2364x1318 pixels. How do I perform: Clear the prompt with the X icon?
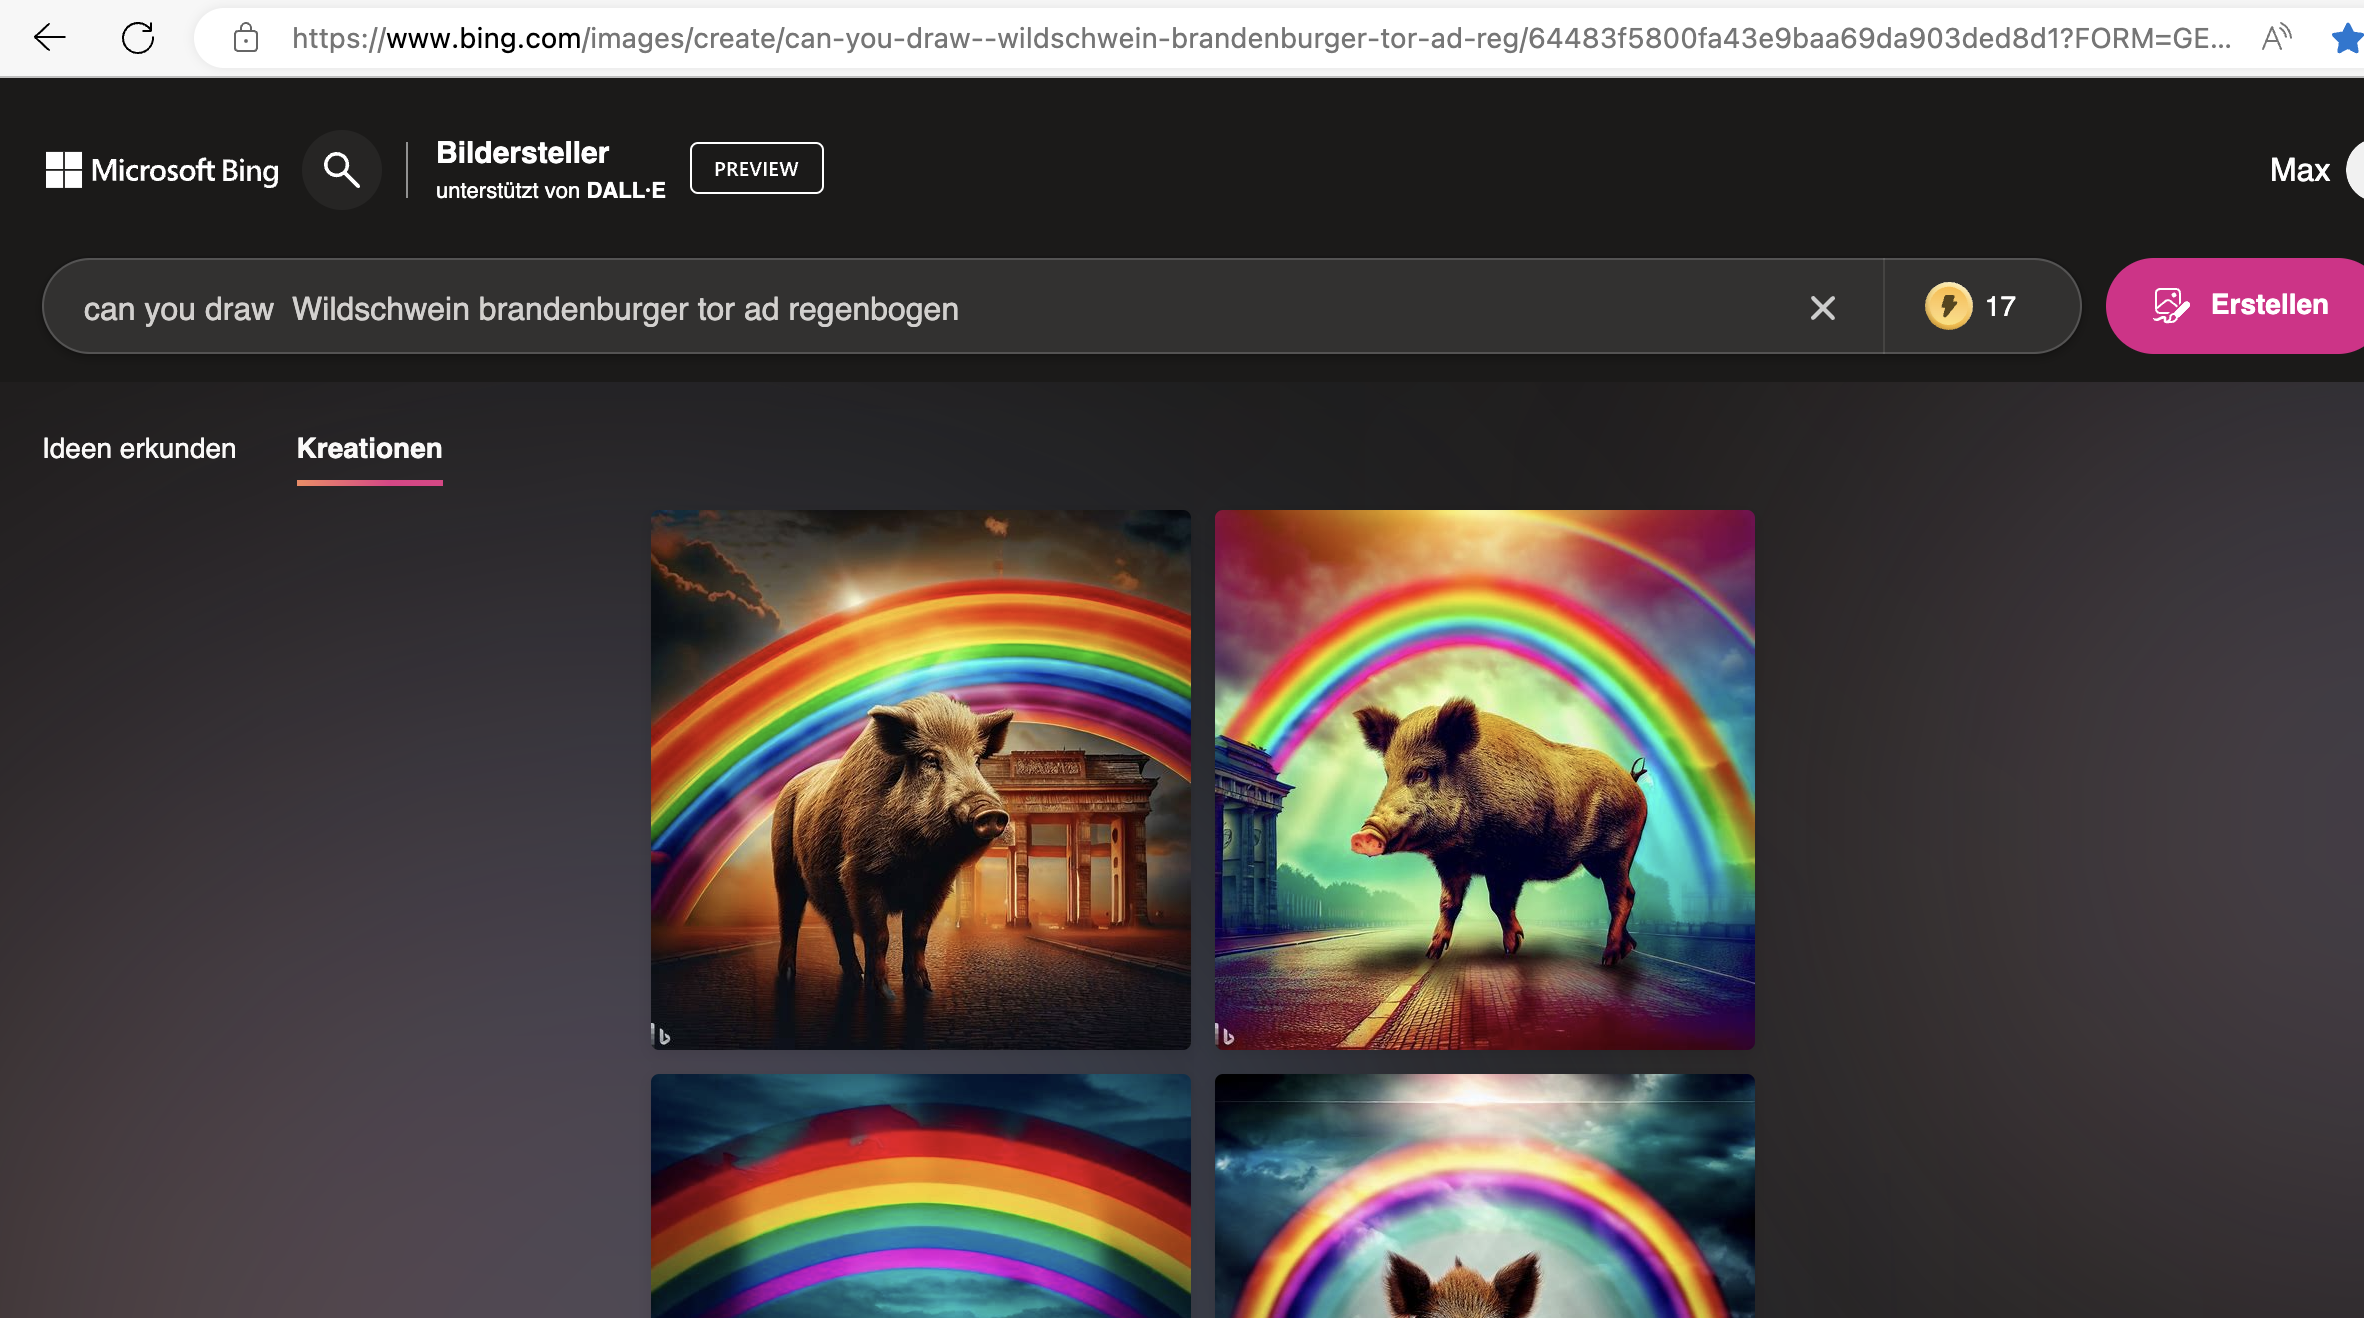coord(1822,308)
